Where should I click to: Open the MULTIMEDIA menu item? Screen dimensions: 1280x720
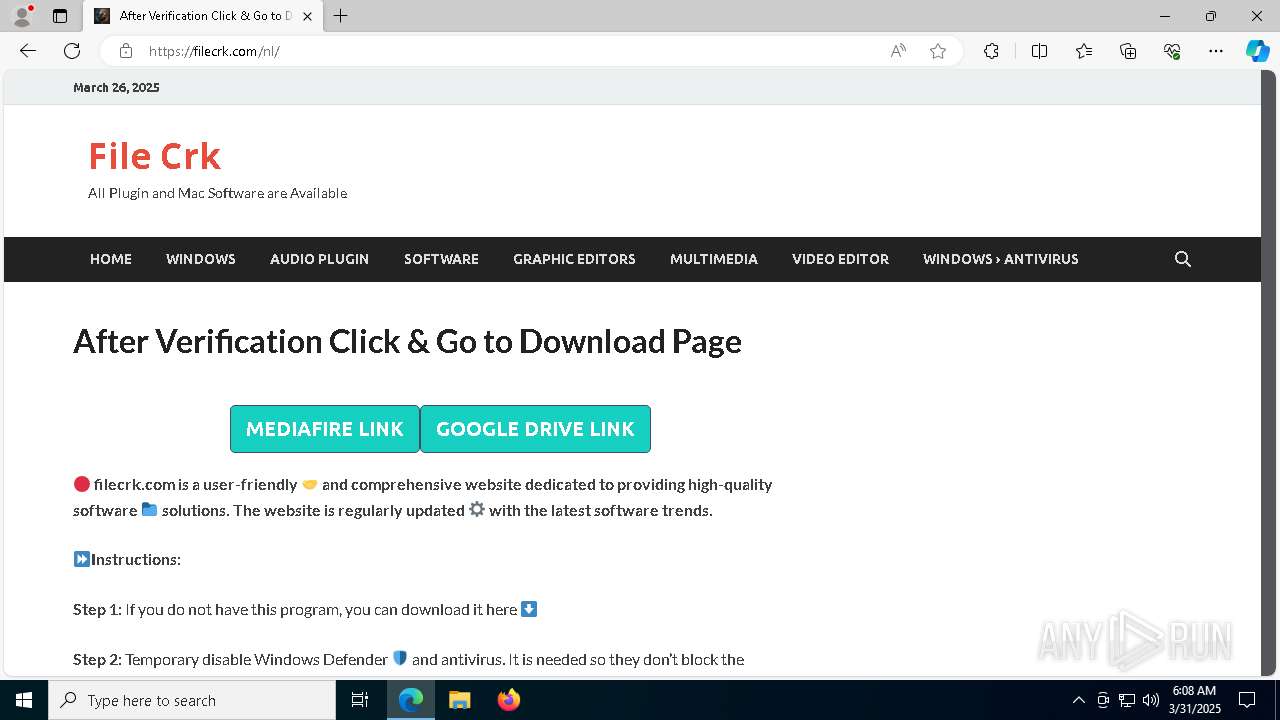(714, 259)
